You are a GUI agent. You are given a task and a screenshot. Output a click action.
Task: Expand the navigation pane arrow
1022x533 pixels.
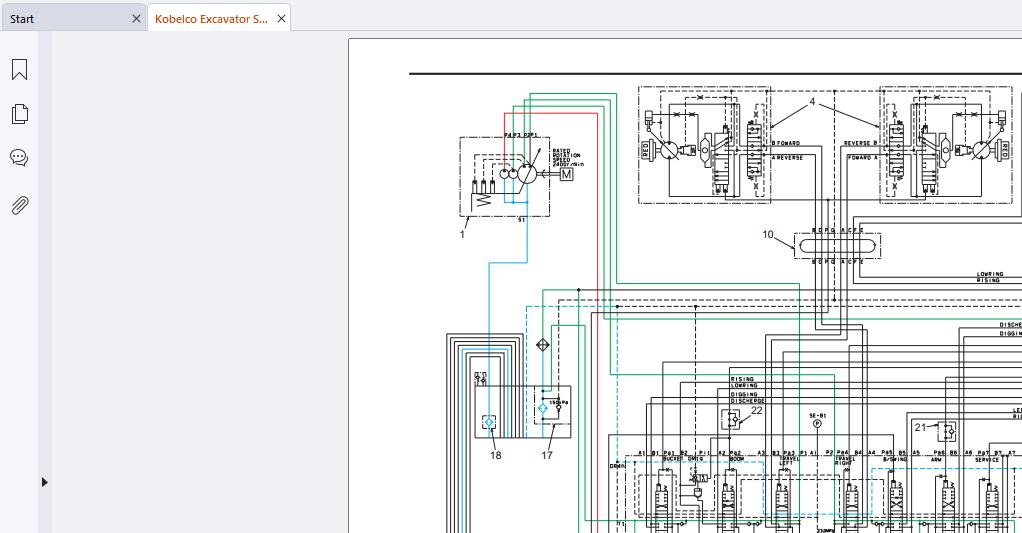(44, 482)
